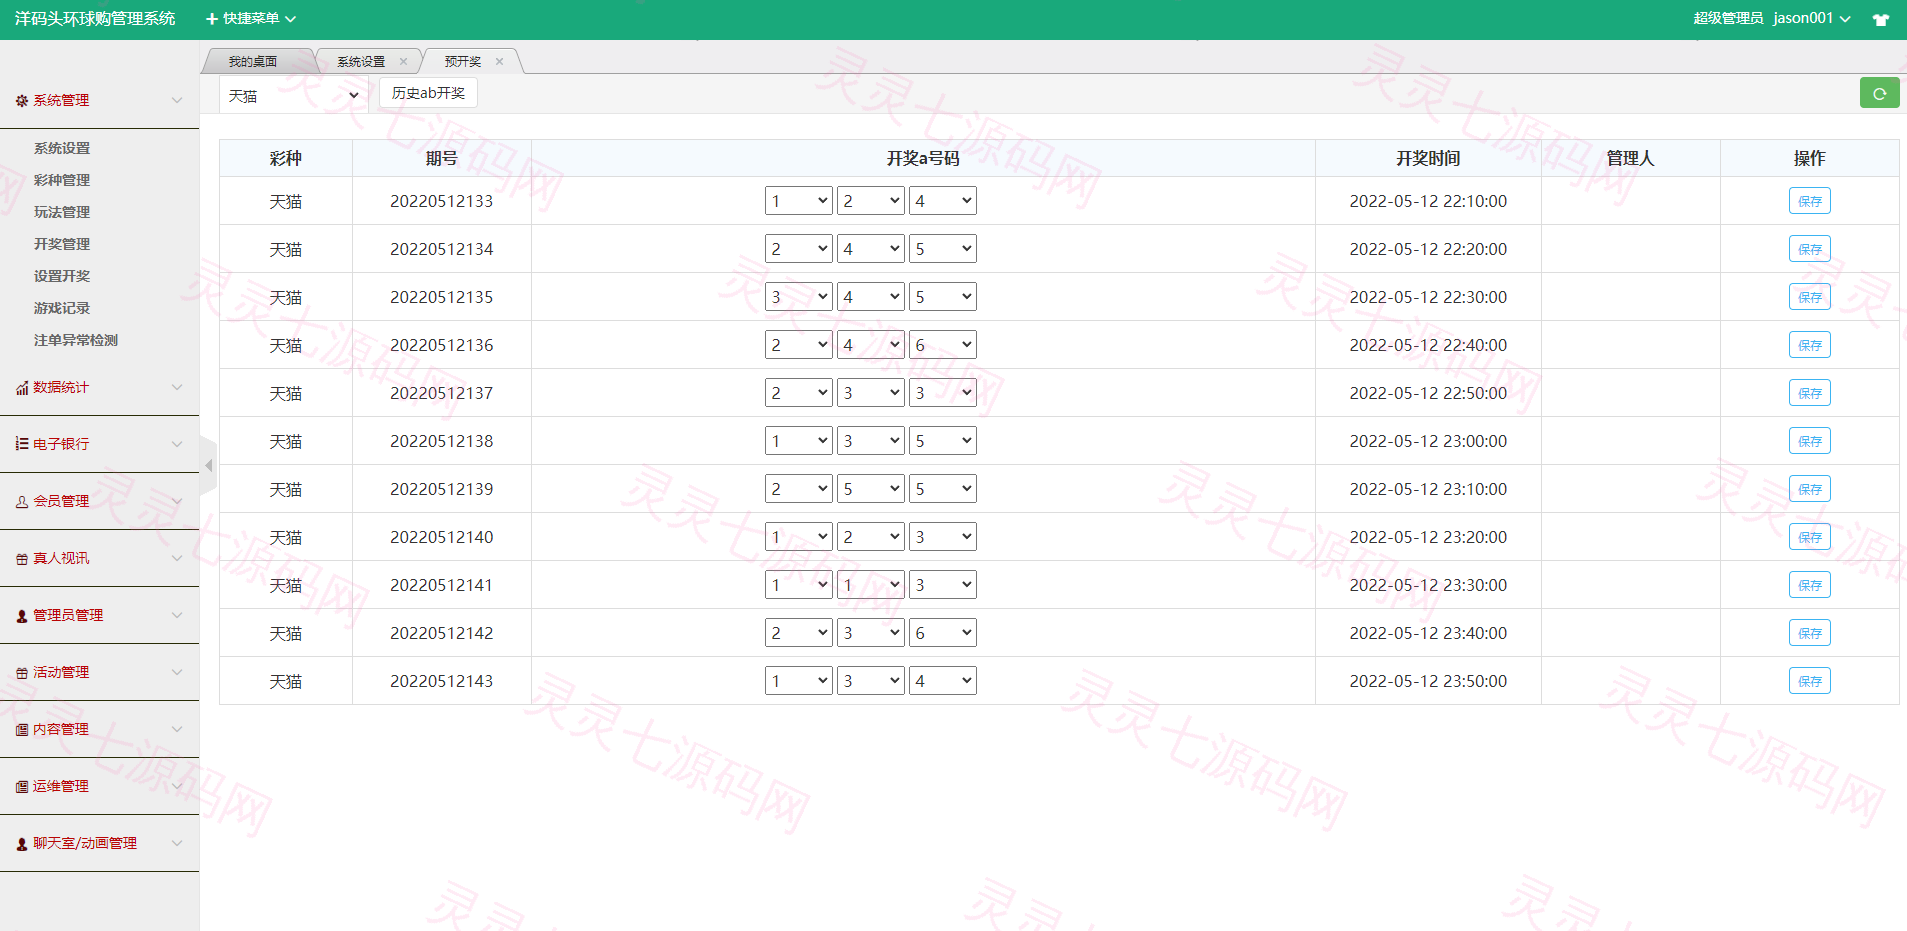Click draw time 2022-05-12 23:00:00
The width and height of the screenshot is (1907, 931).
1428,441
